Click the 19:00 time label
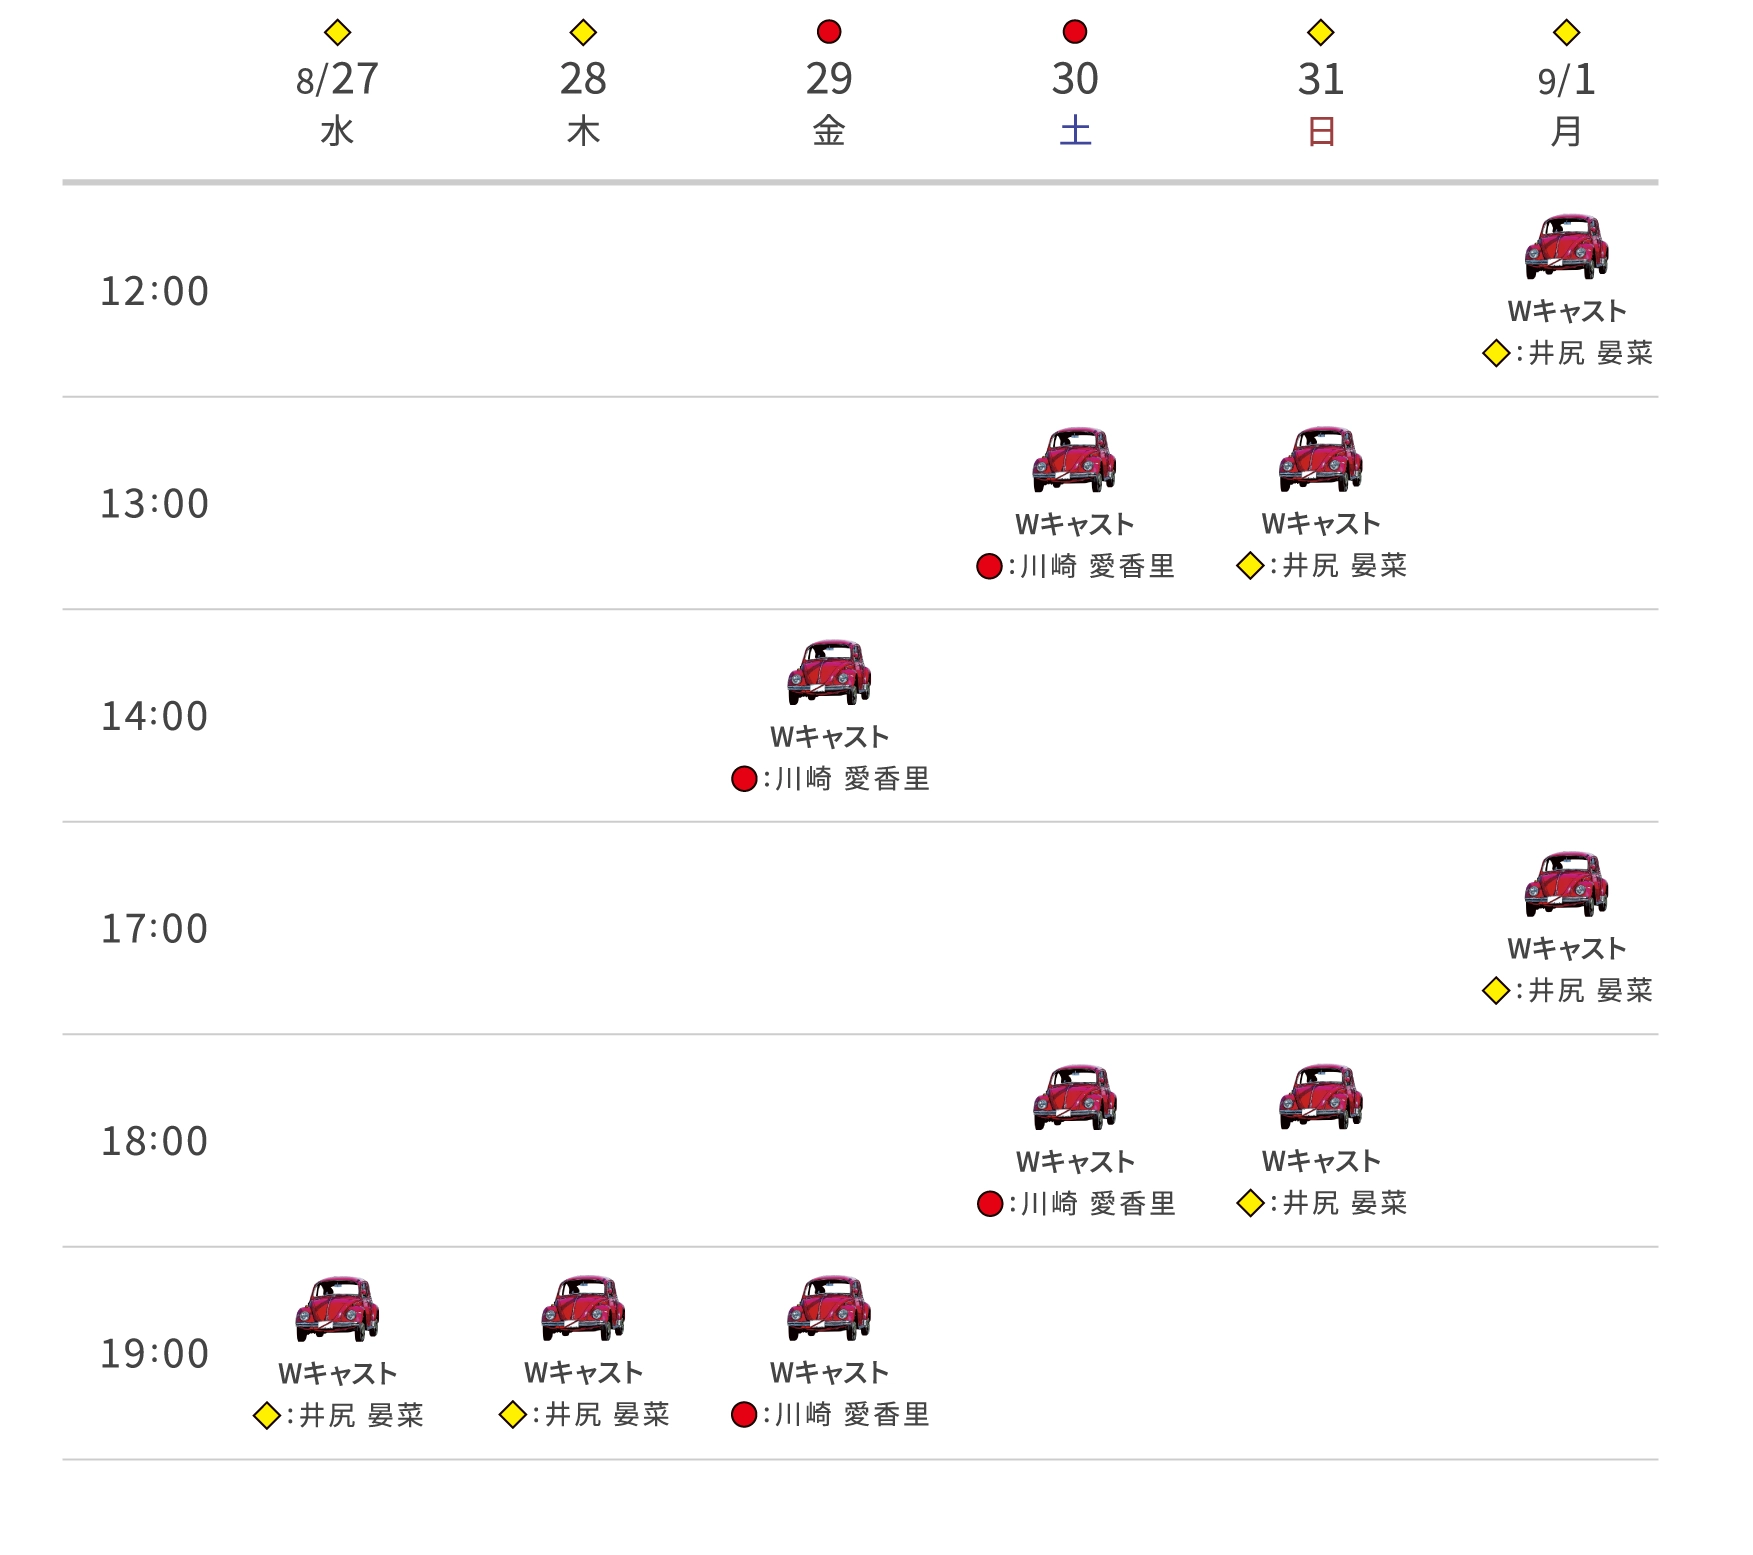Screen dimensions: 1753x1555 coord(155,1354)
